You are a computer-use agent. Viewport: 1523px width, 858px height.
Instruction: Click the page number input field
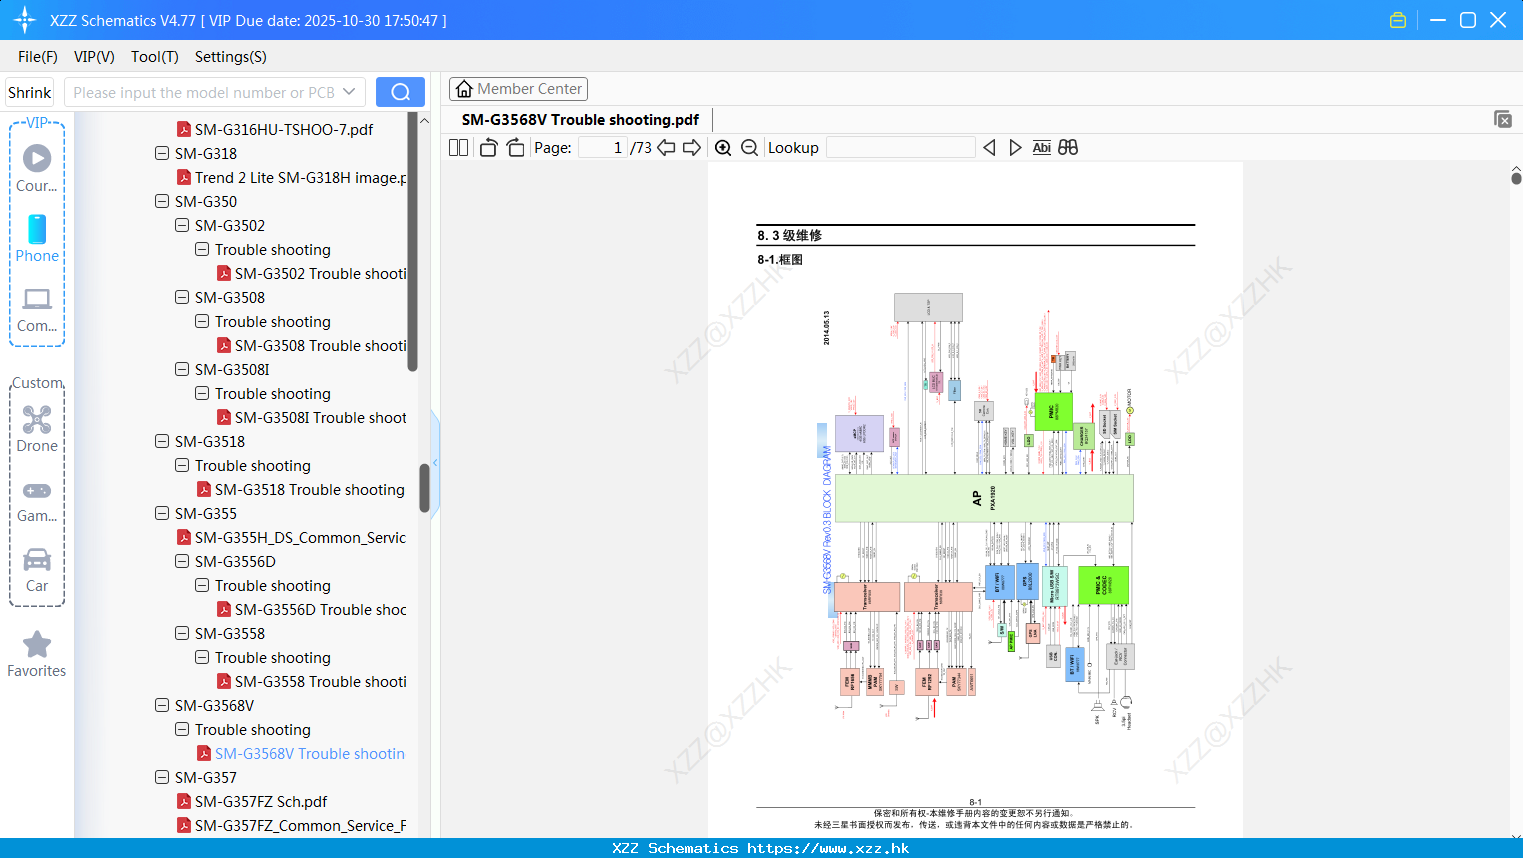pos(603,147)
